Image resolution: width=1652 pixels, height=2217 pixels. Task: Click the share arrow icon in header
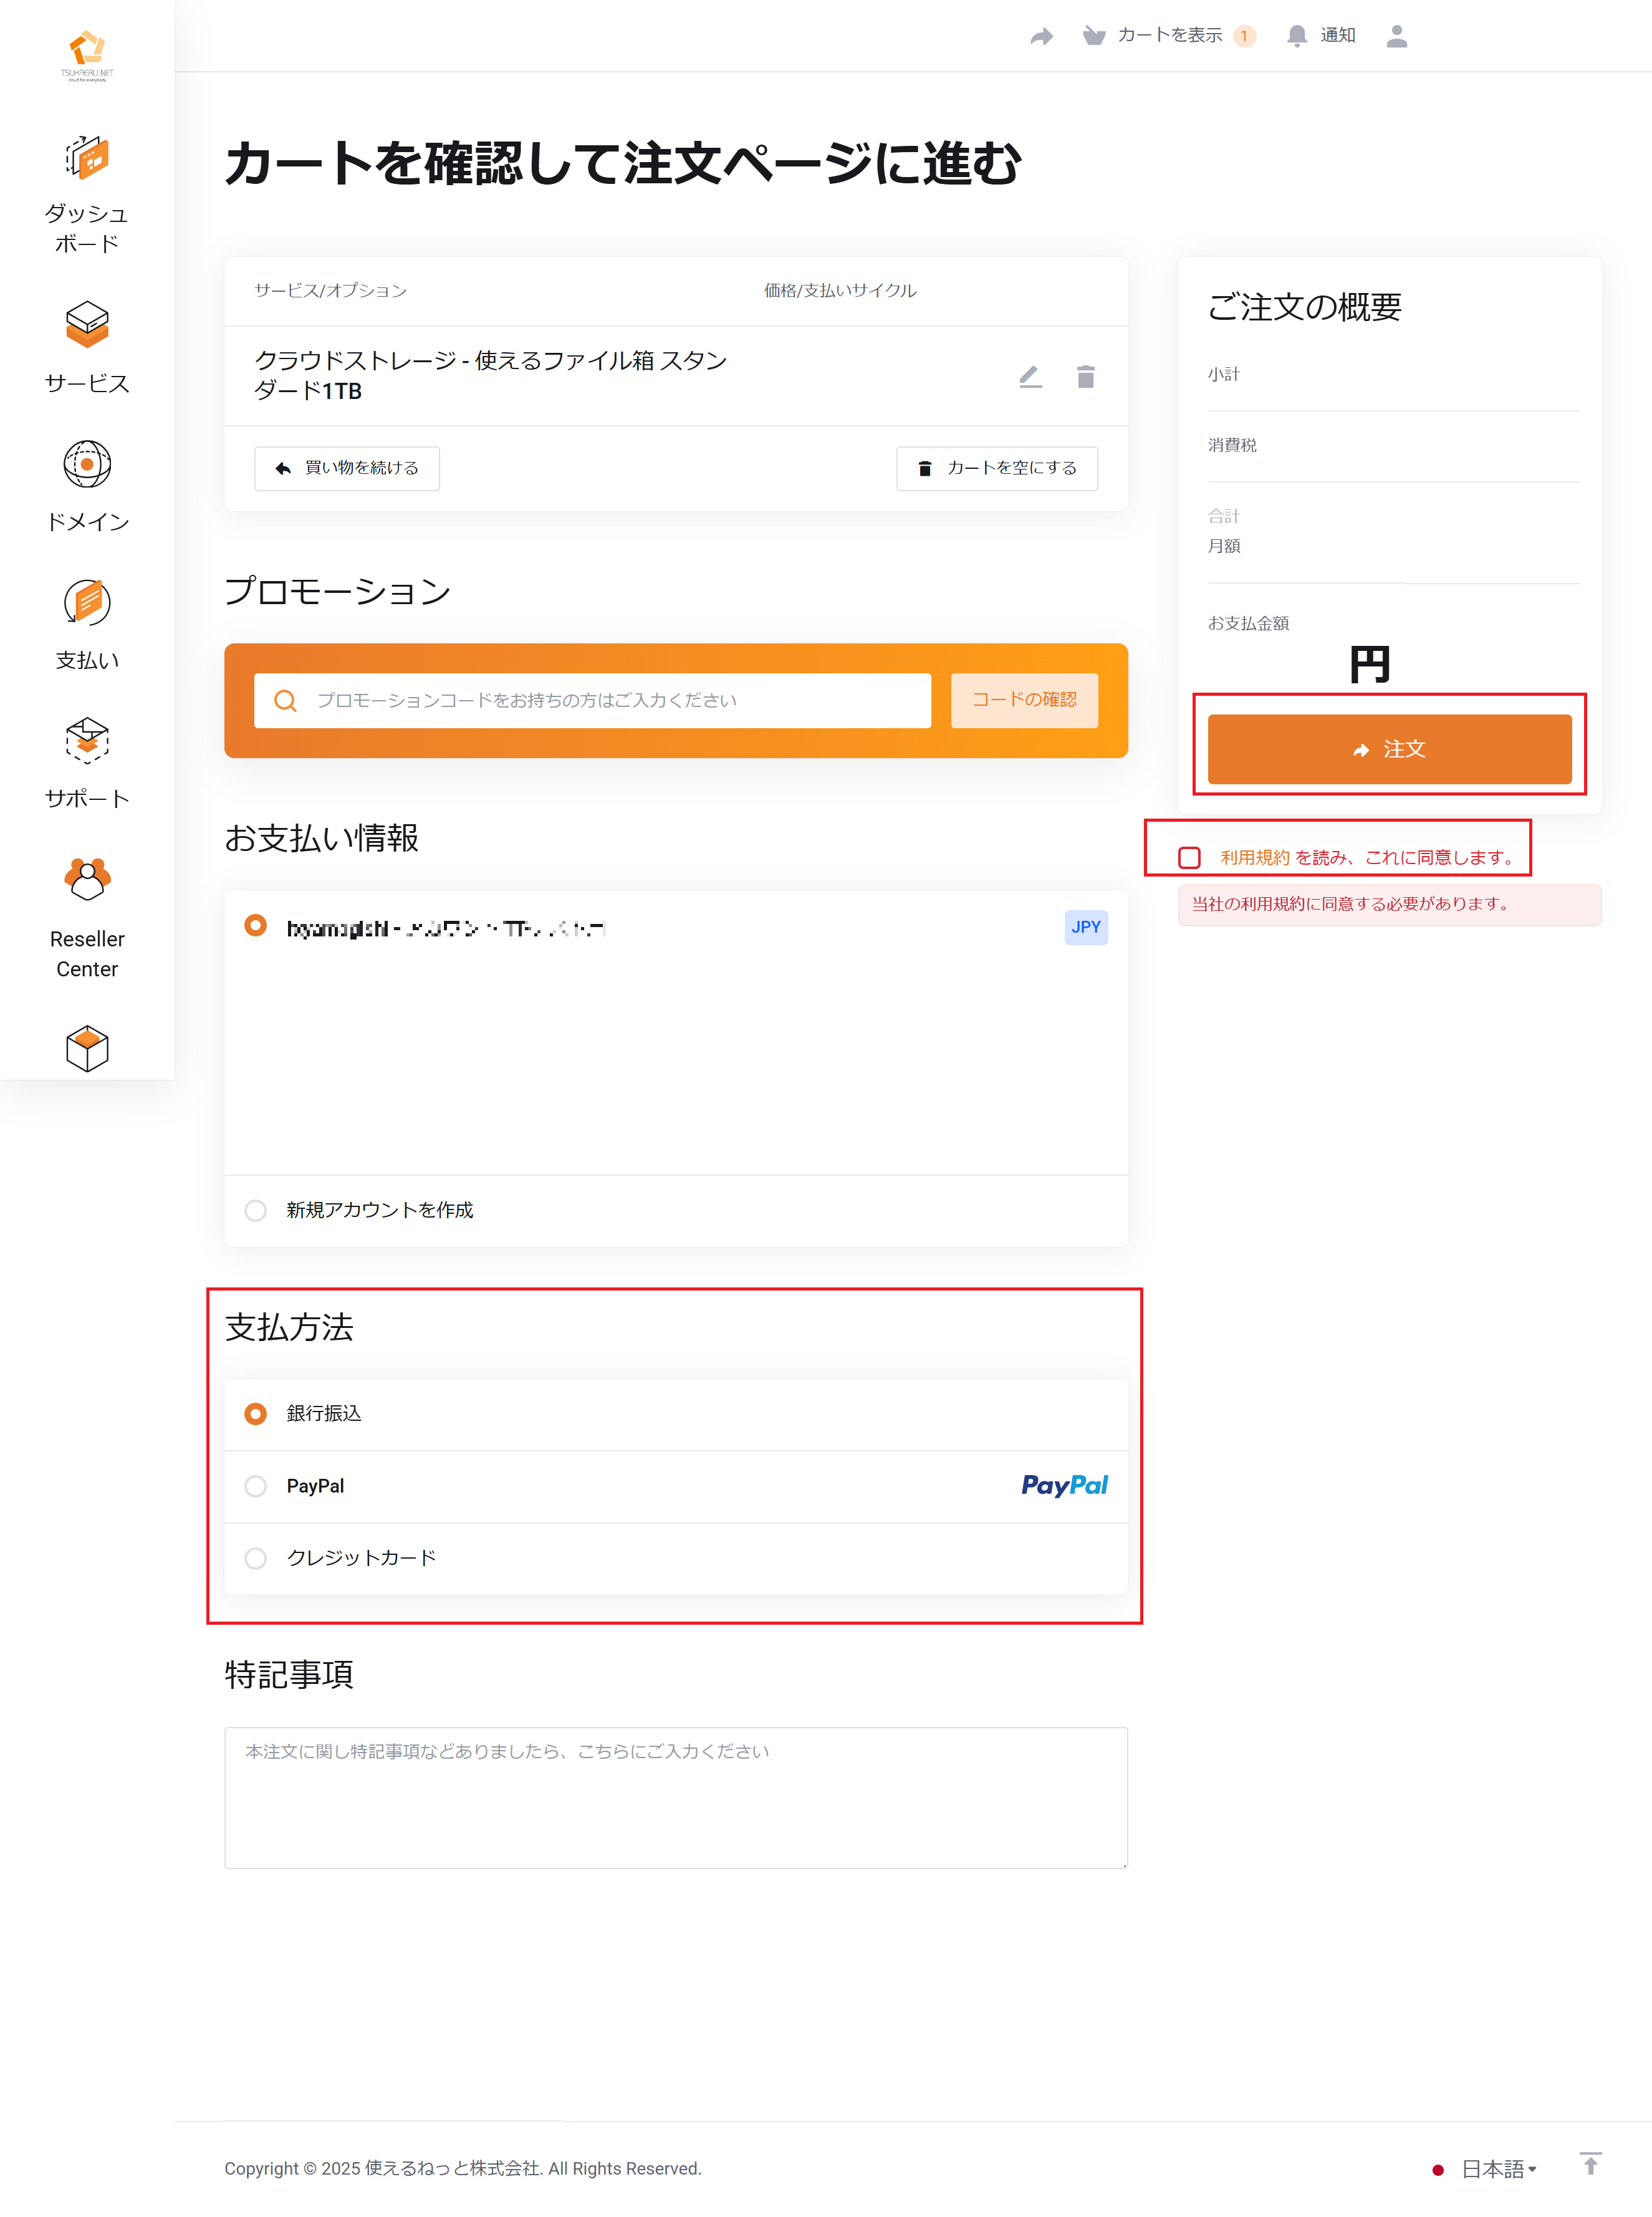tap(1041, 36)
